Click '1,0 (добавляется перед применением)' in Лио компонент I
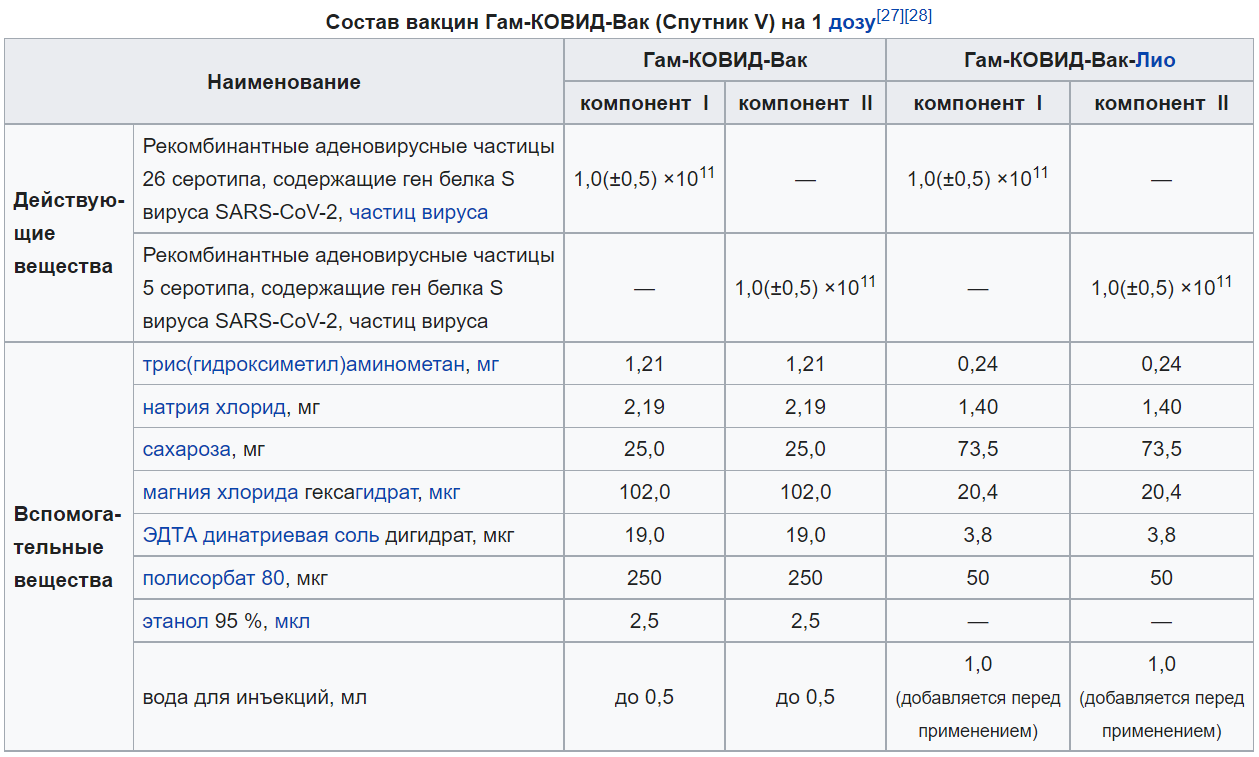1259x757 pixels. pos(978,697)
